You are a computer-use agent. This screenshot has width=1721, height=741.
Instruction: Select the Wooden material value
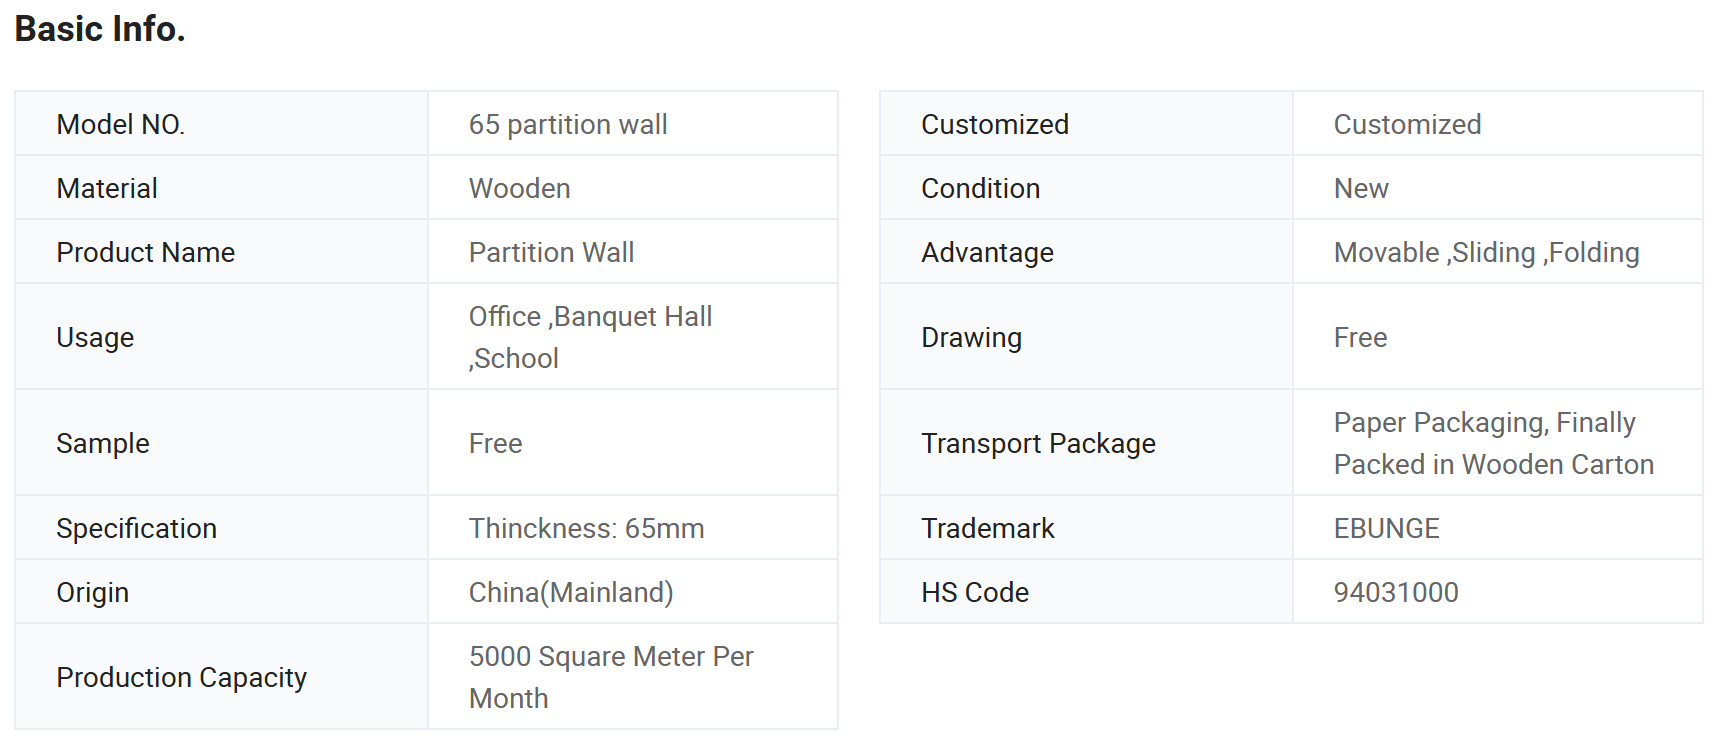click(519, 188)
